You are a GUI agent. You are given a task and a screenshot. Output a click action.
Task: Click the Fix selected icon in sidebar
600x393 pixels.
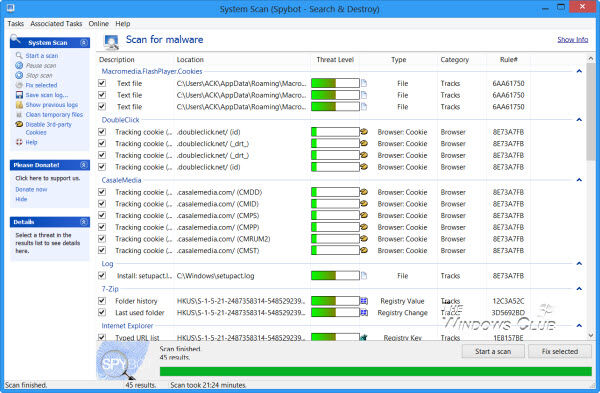(19, 85)
